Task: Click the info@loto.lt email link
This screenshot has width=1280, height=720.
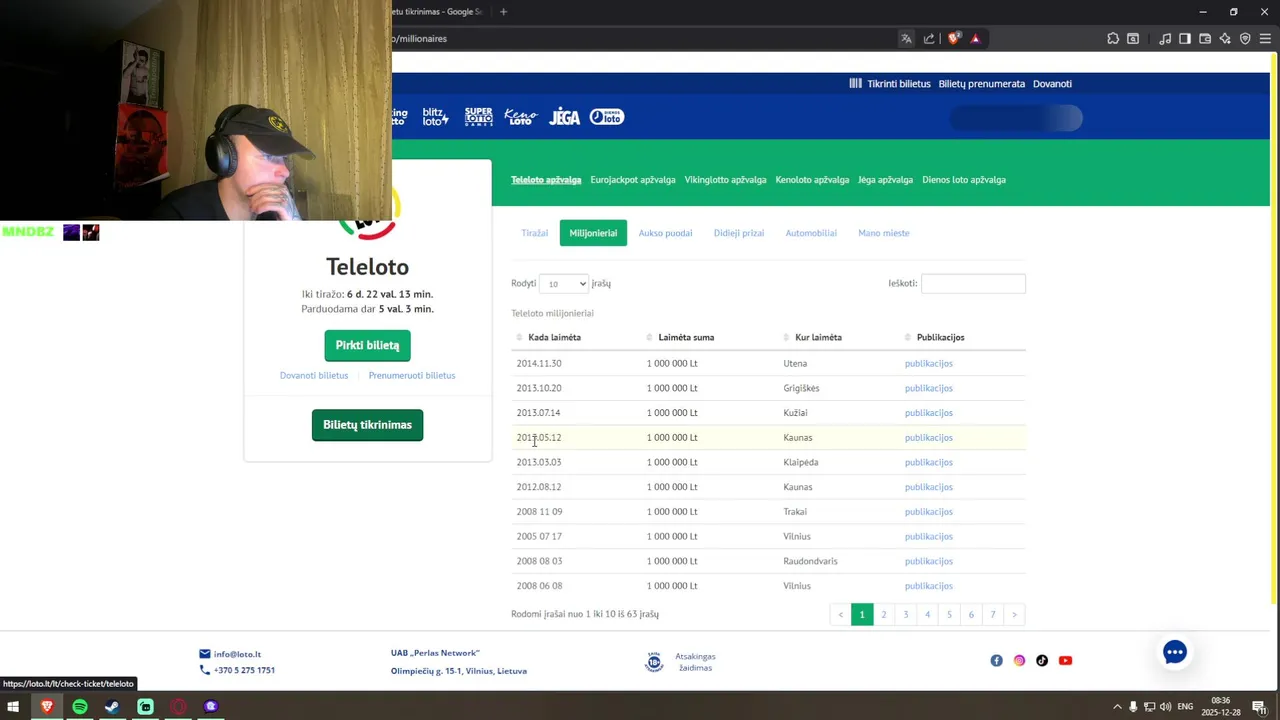Action: point(237,654)
